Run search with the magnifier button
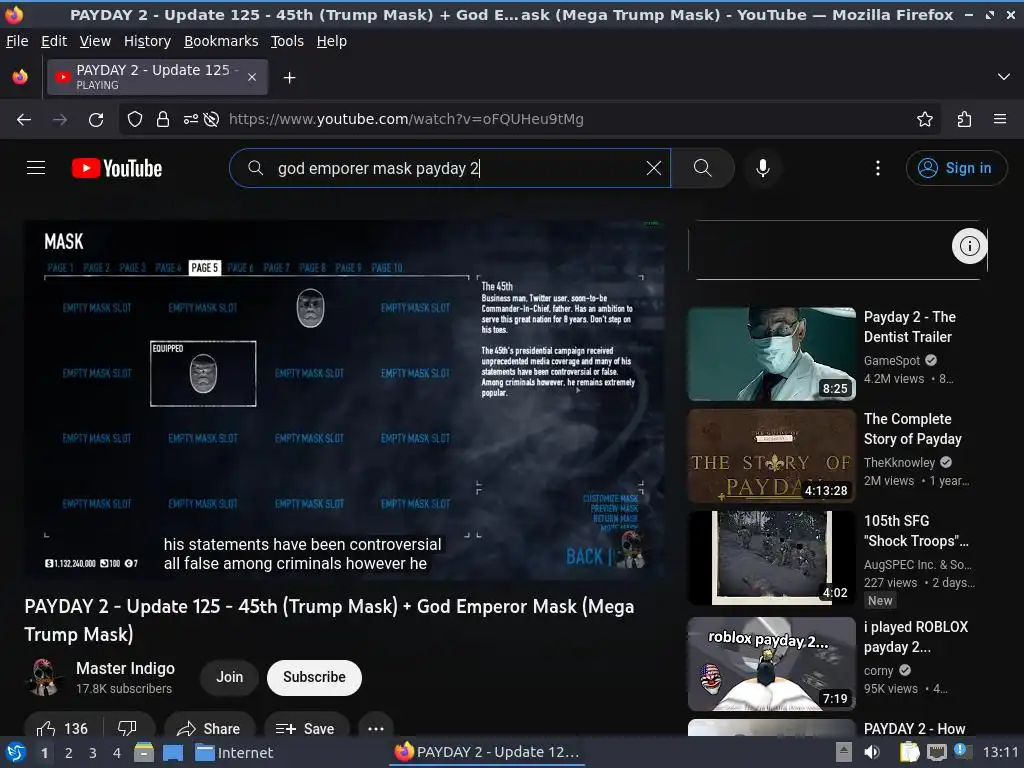Viewport: 1024px width, 768px height. click(703, 168)
